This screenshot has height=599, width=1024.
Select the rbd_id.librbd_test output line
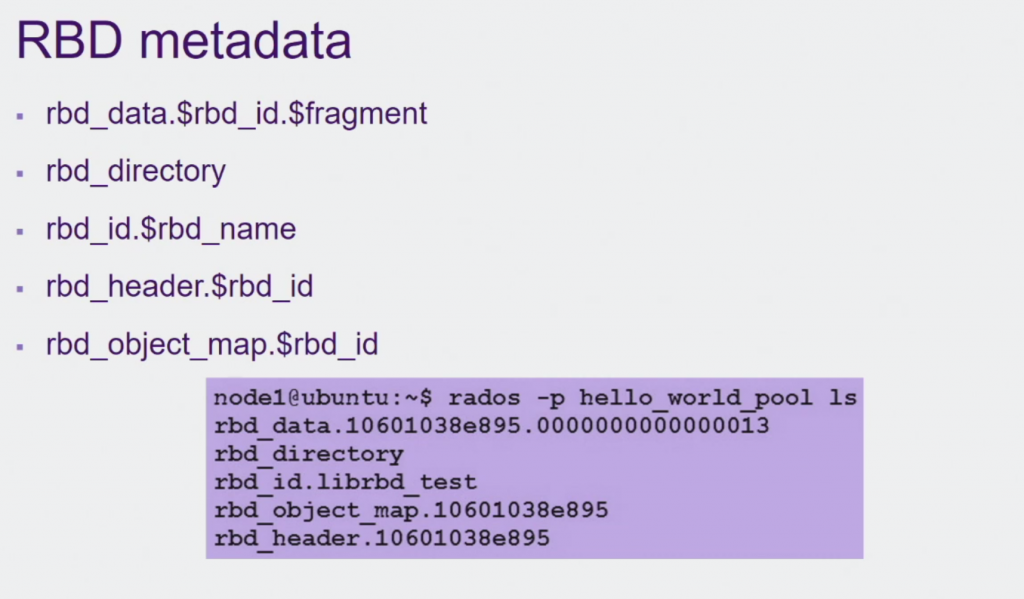[345, 482]
